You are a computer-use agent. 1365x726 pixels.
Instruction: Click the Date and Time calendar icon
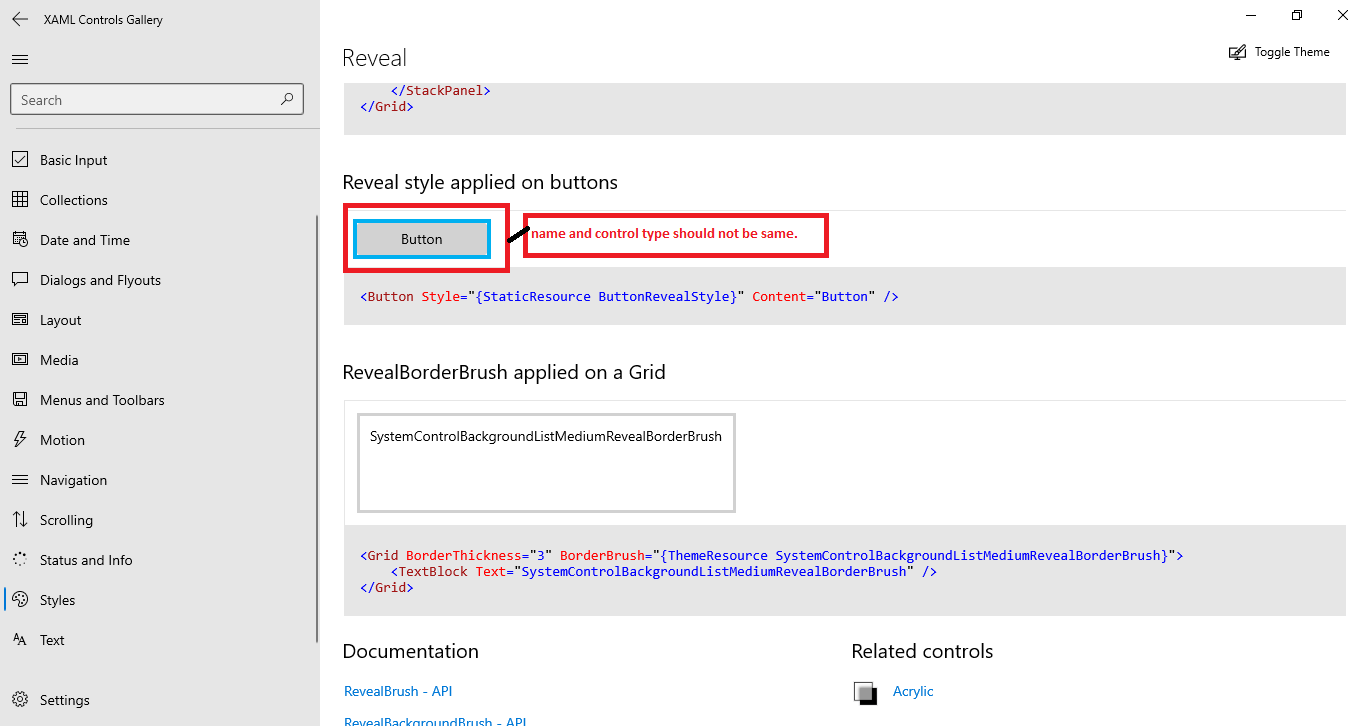point(20,239)
